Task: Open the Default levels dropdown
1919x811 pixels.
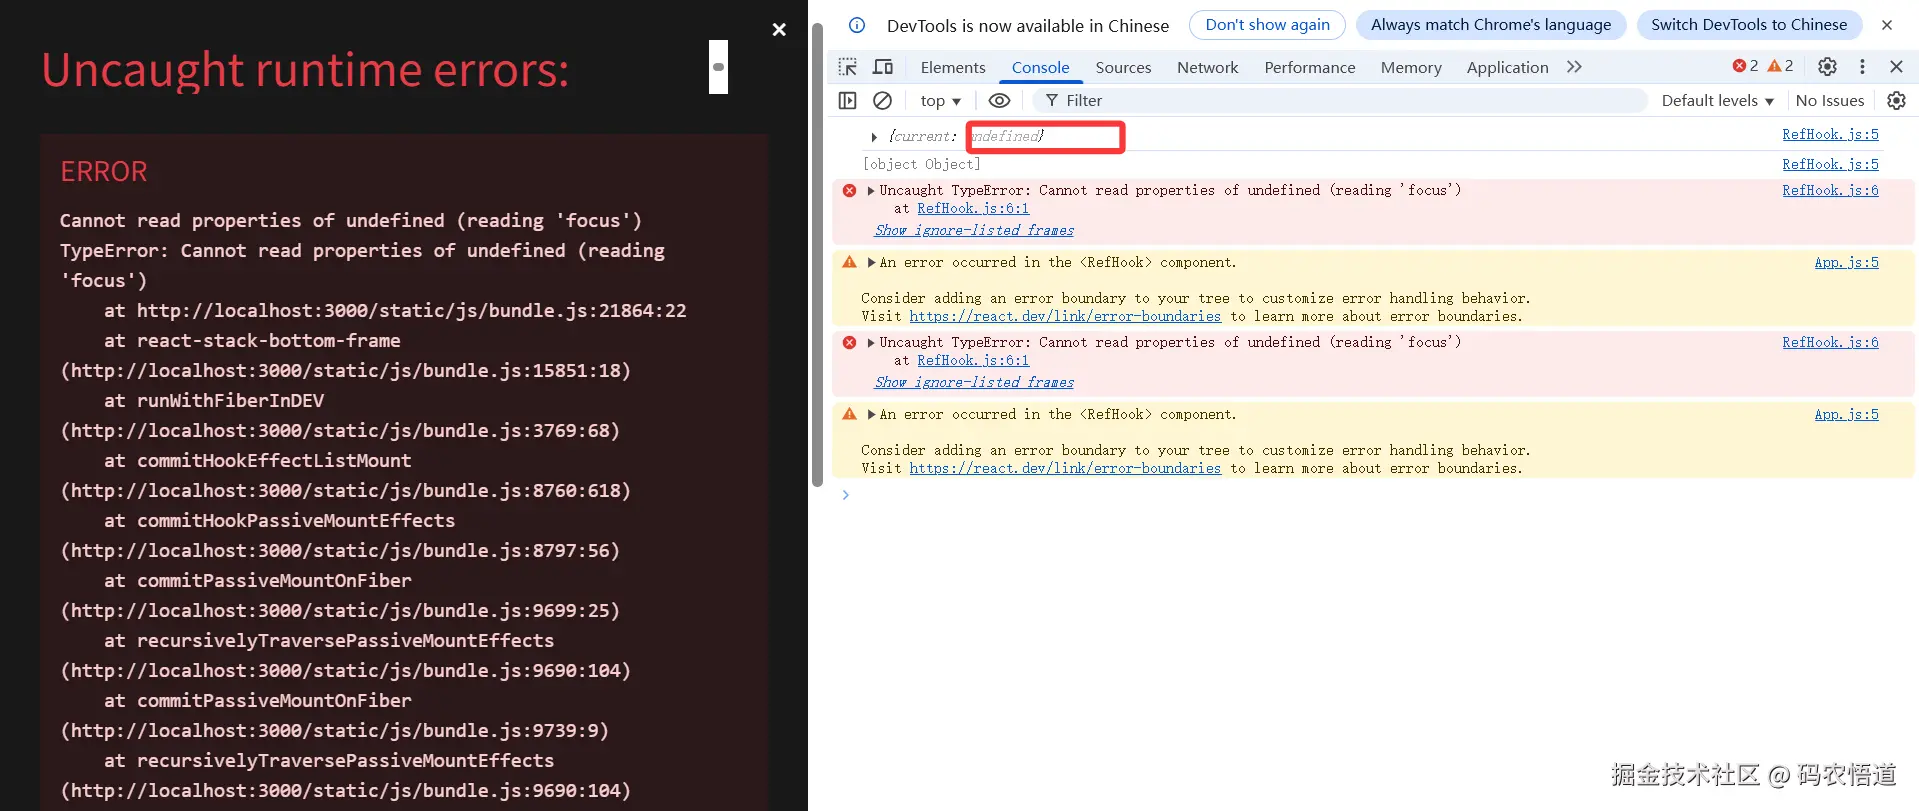Action: pyautogui.click(x=1717, y=101)
